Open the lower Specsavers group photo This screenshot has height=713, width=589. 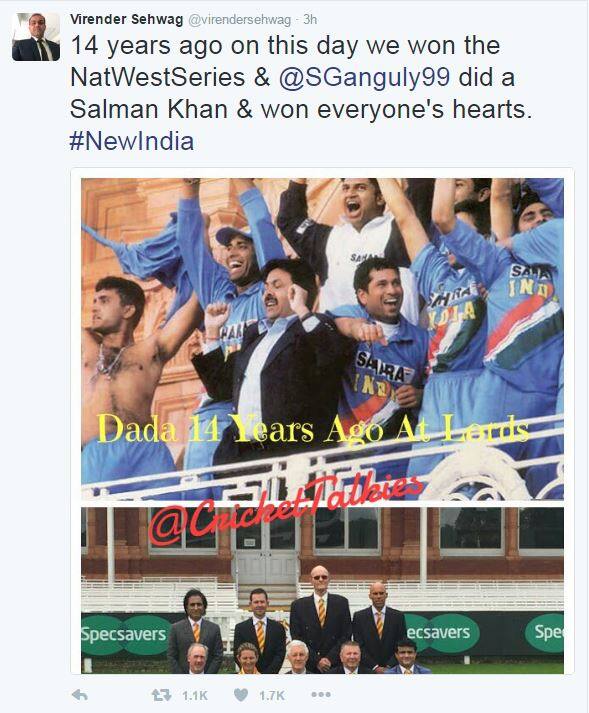pyautogui.click(x=322, y=590)
